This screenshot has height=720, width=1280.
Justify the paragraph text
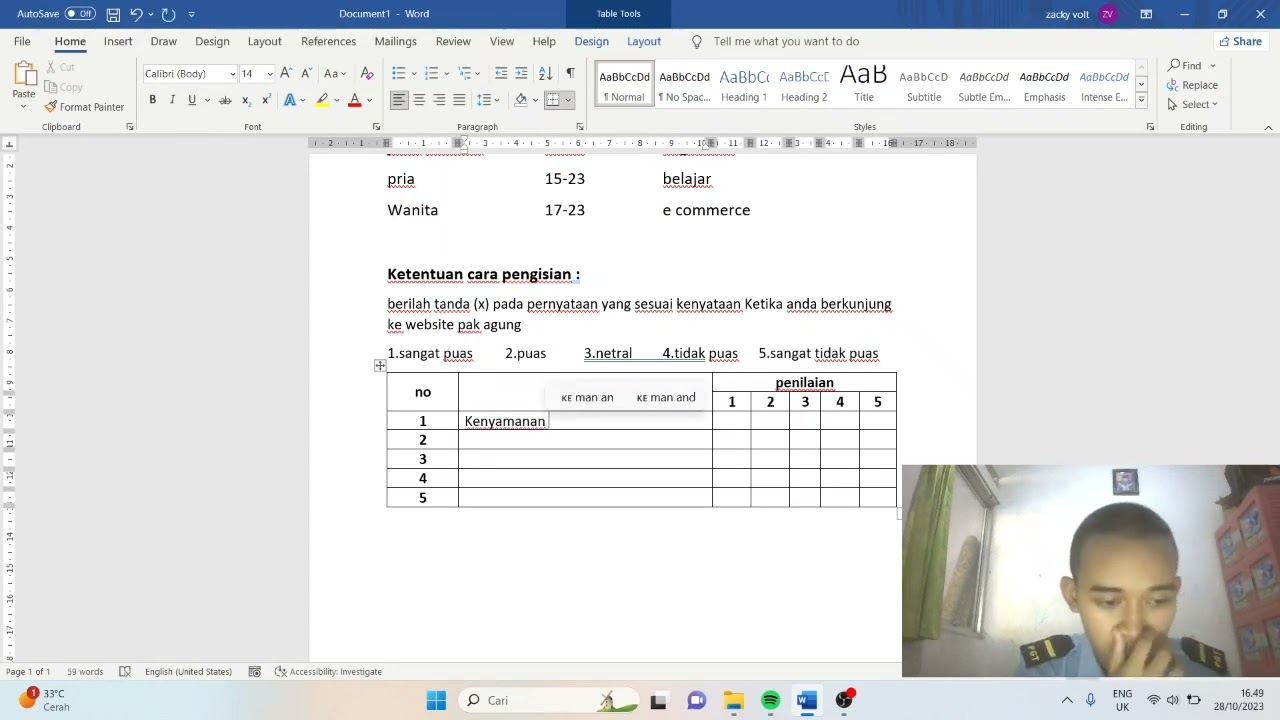point(459,100)
